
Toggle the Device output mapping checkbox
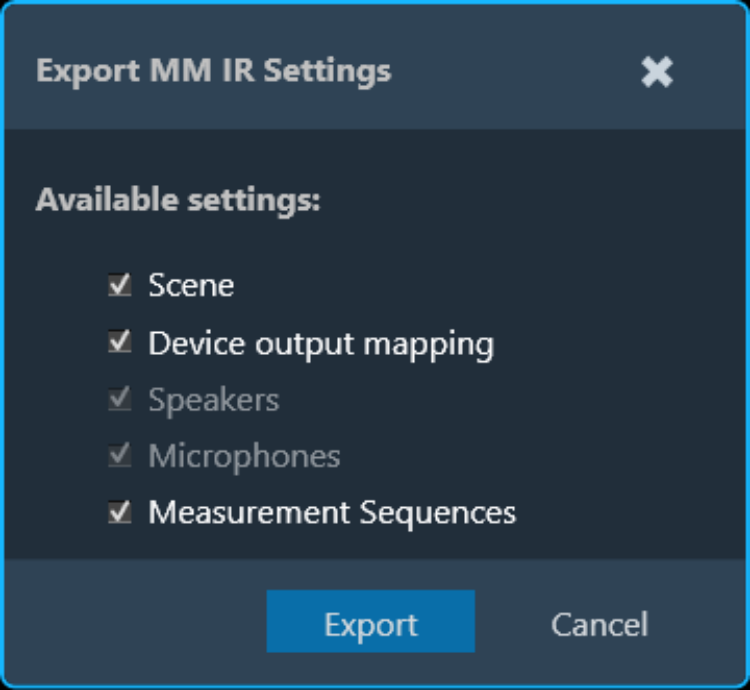[x=120, y=343]
